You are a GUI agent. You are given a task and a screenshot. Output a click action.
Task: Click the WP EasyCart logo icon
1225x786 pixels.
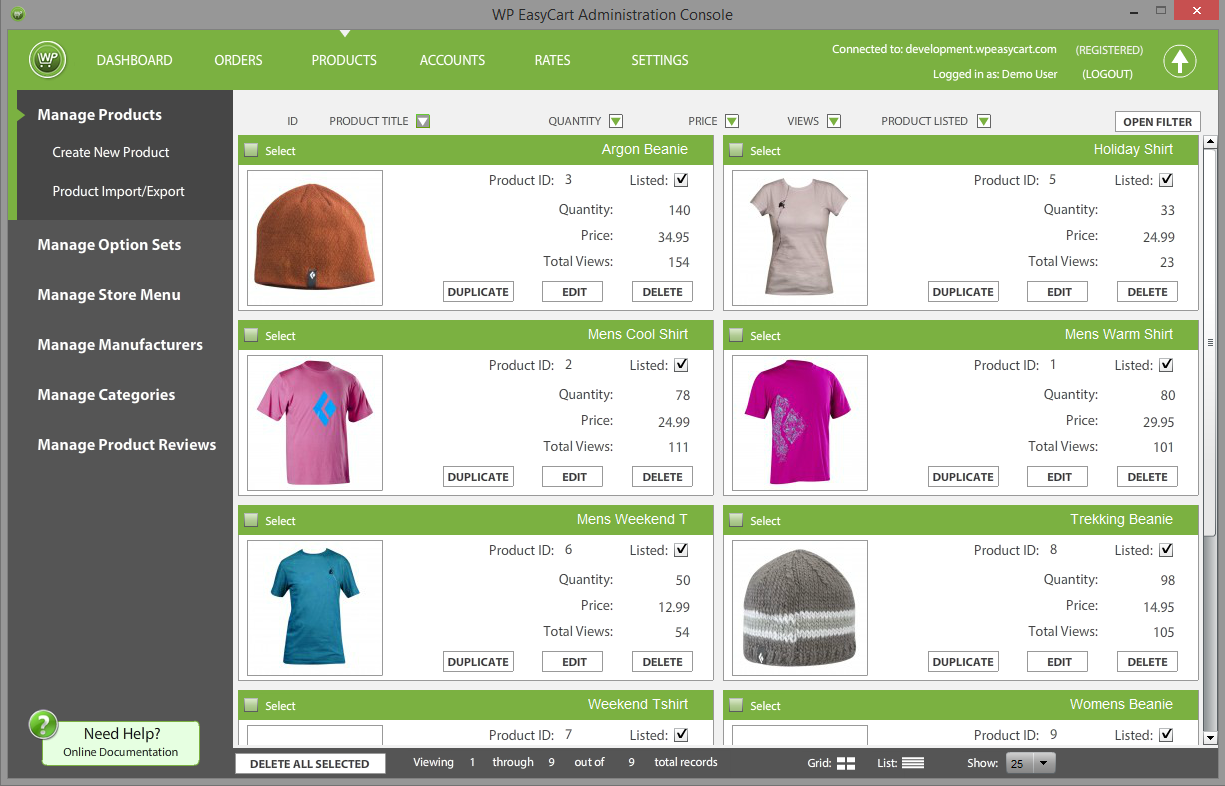[x=47, y=60]
